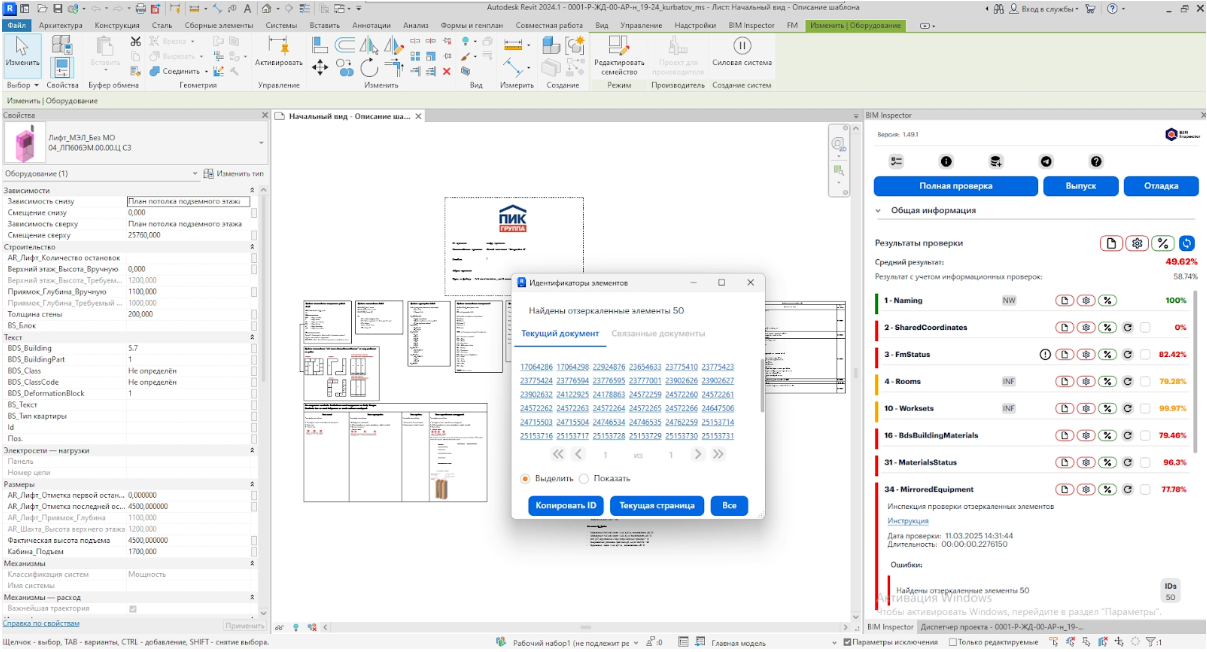Click the Align tool icon in the ribbon
The image size is (1207, 652).
[320, 43]
